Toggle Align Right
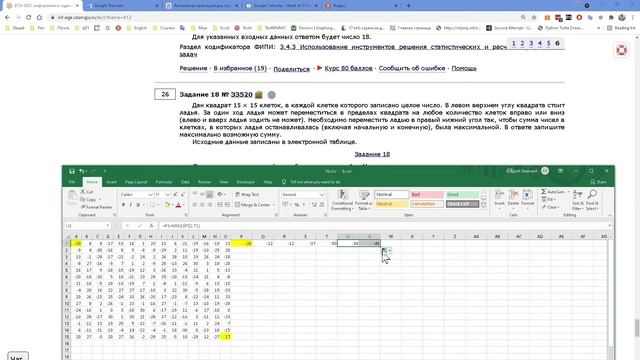The width and height of the screenshot is (640, 360). click(x=209, y=205)
